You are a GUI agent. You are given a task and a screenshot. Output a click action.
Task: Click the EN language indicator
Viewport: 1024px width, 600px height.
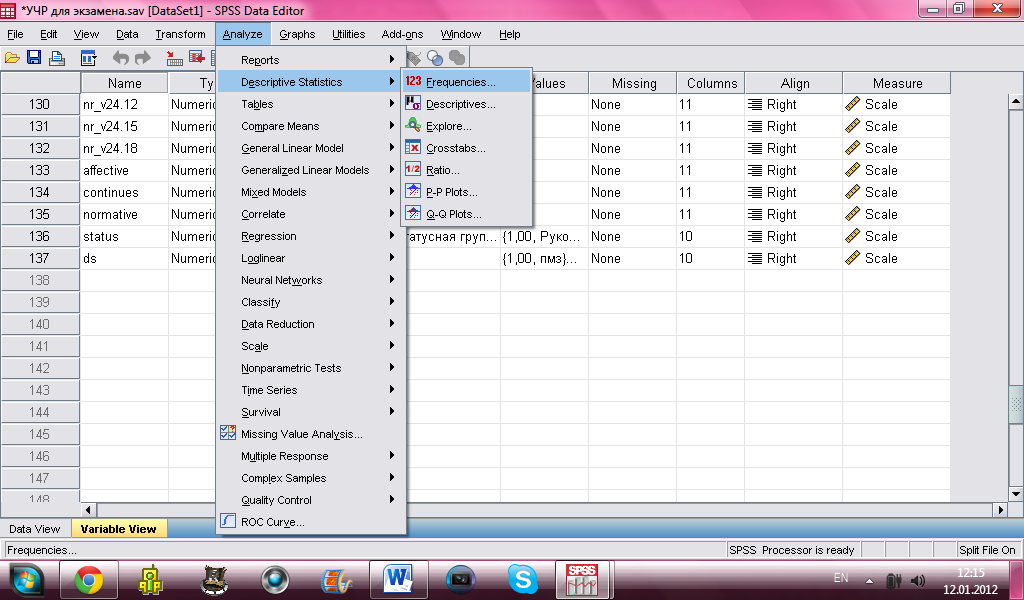click(840, 578)
